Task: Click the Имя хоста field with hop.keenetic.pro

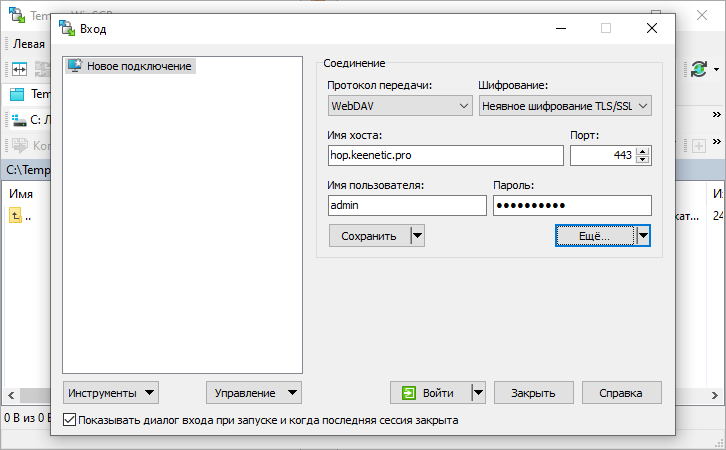Action: [446, 155]
